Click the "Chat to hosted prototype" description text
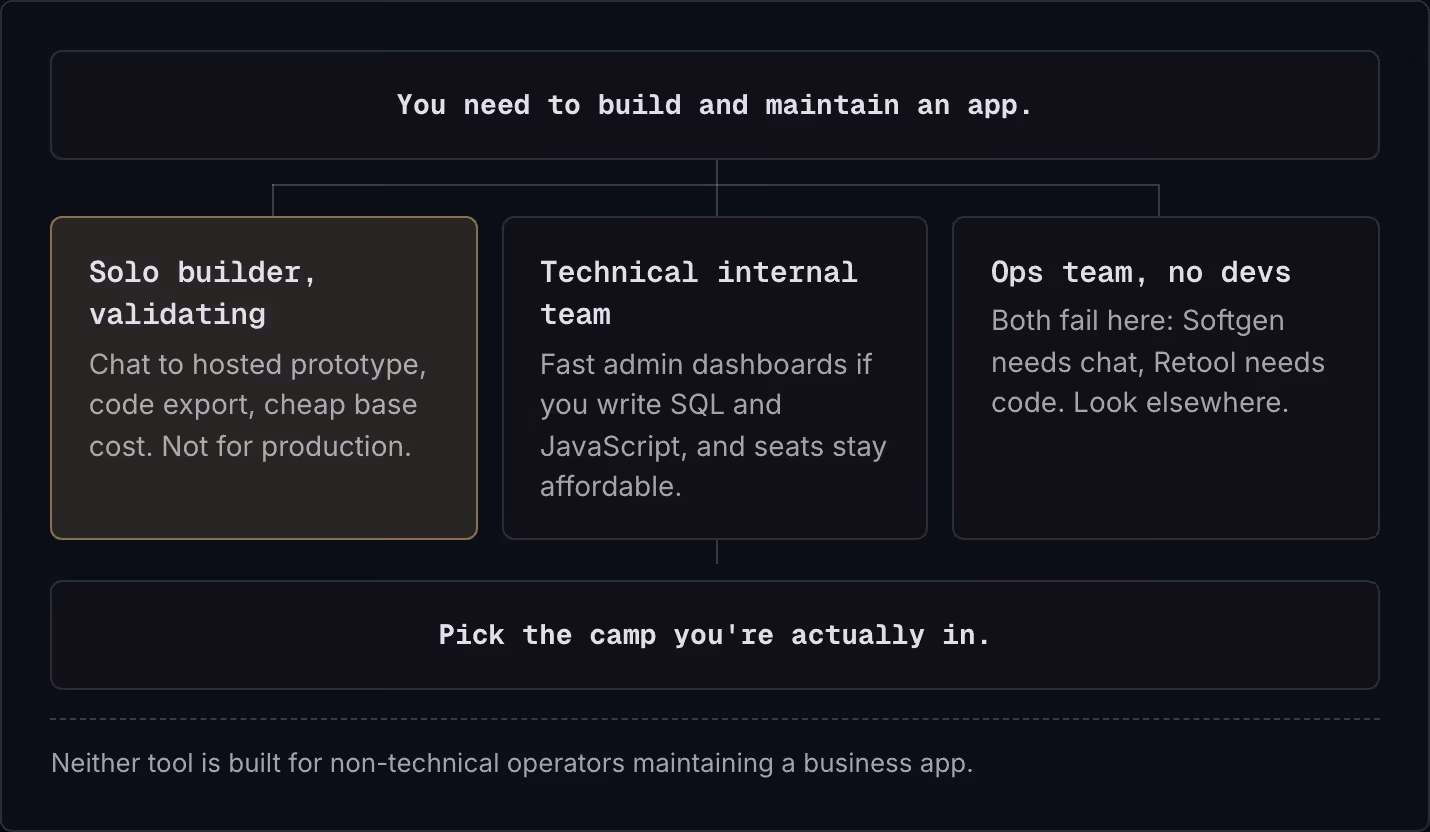Viewport: 1430px width, 832px height. click(x=258, y=405)
